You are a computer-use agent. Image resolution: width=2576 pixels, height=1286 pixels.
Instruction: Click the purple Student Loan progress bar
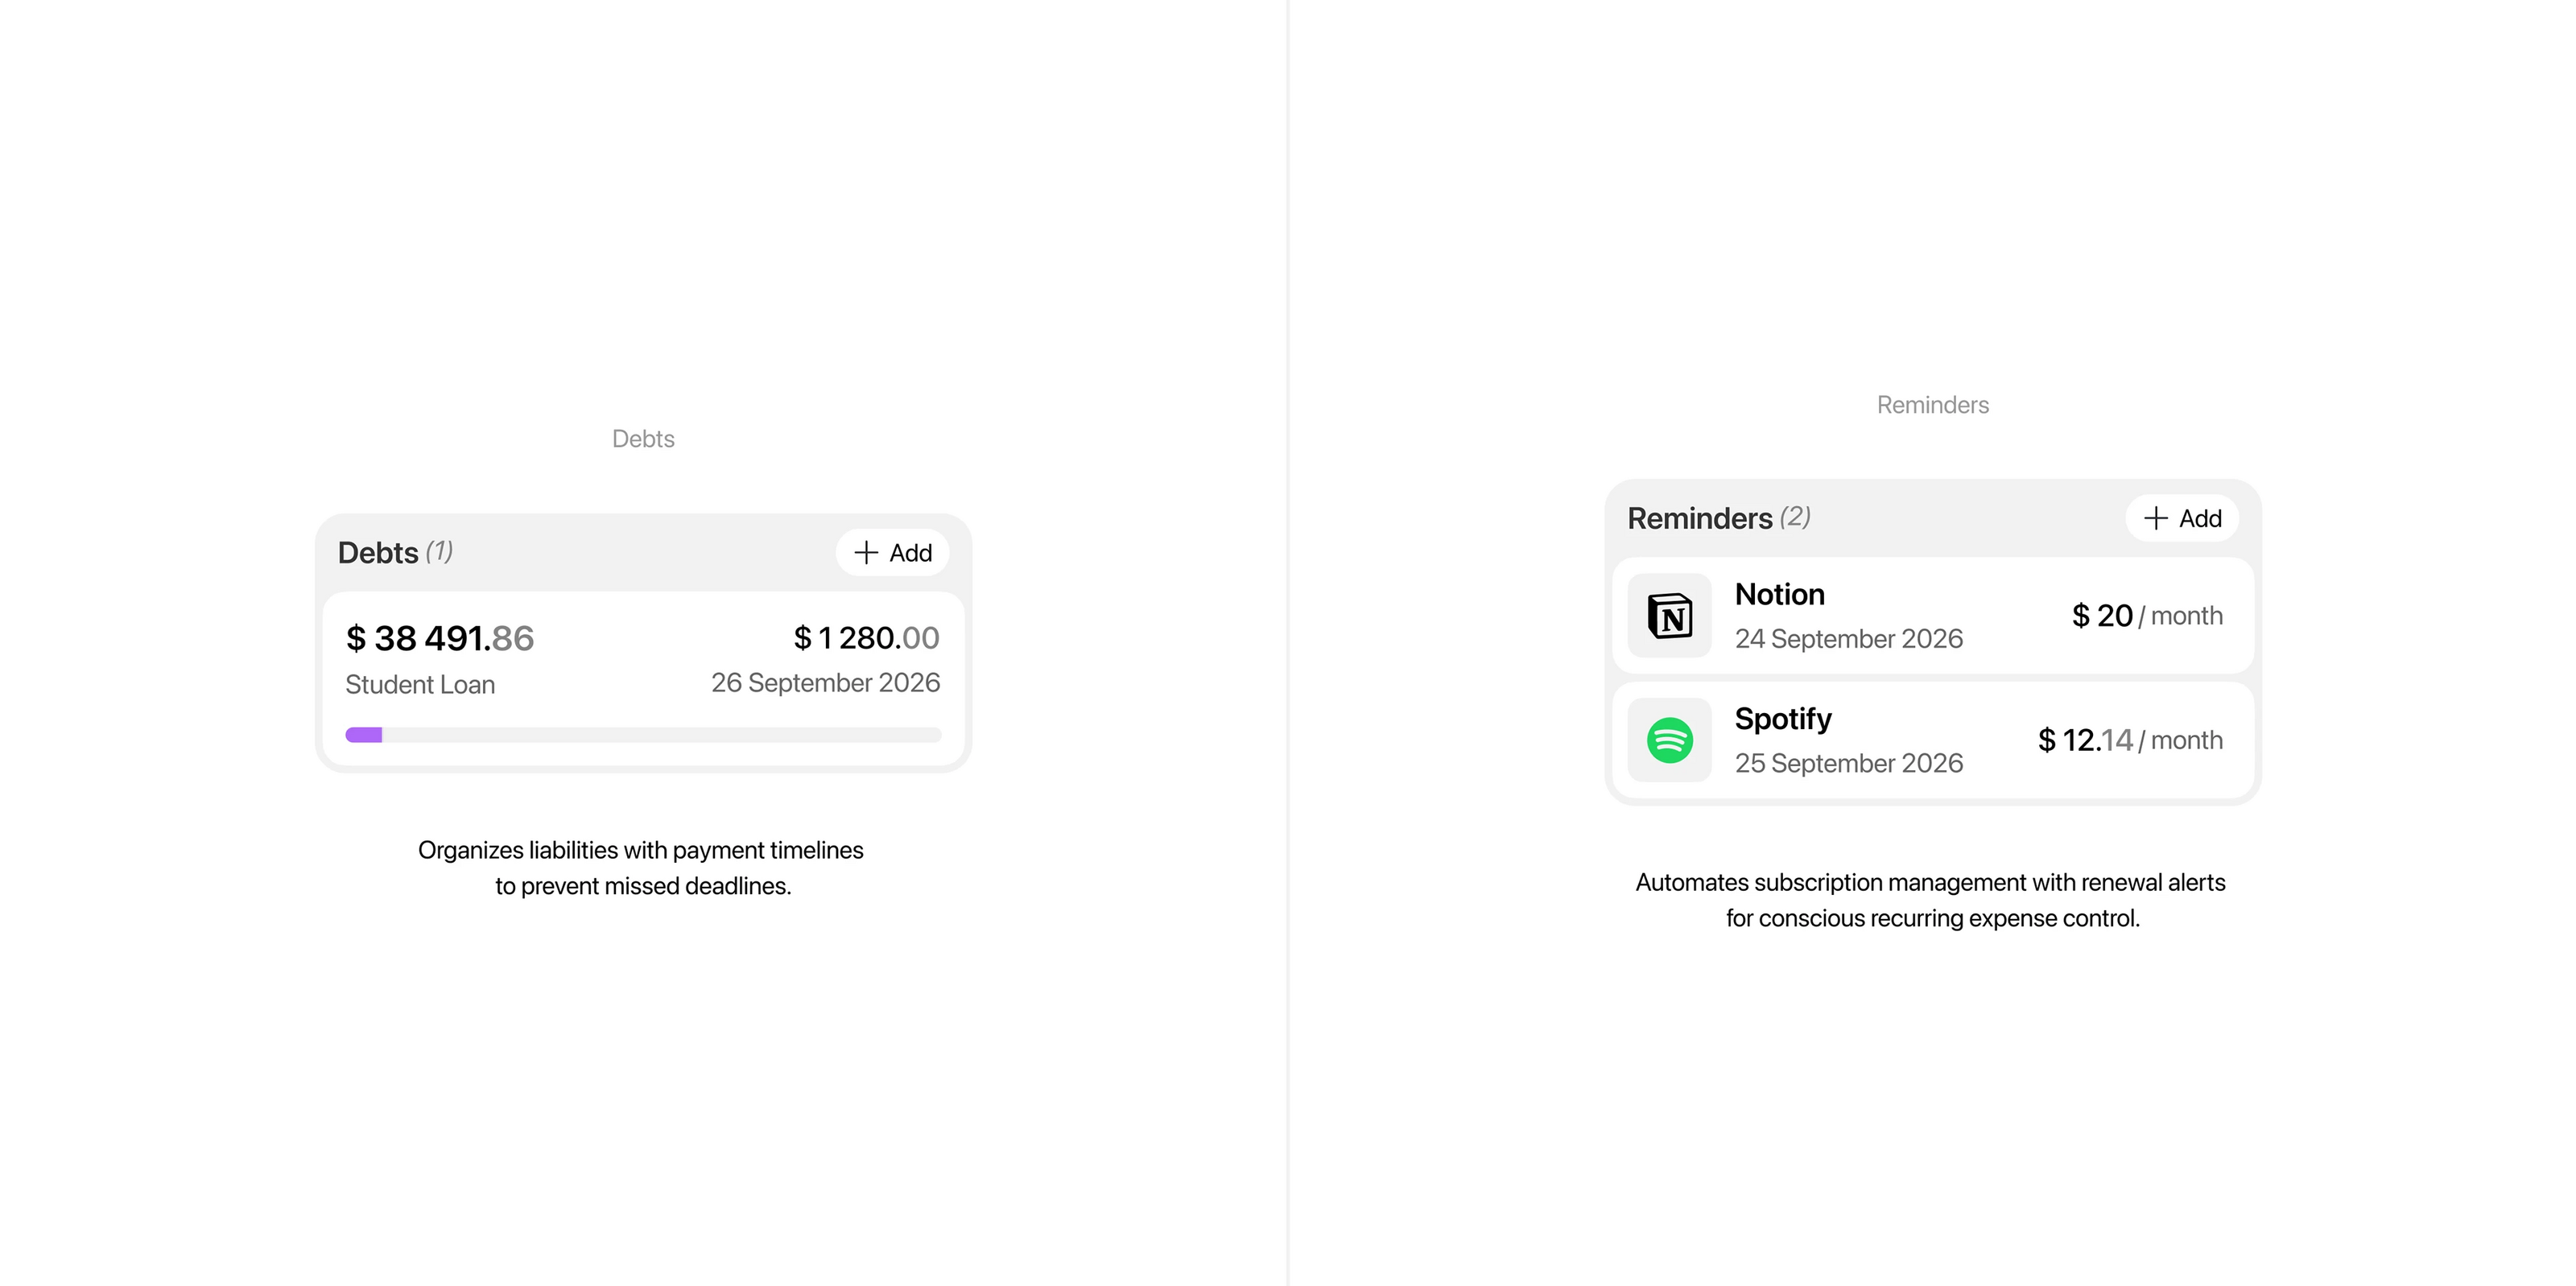coord(364,735)
